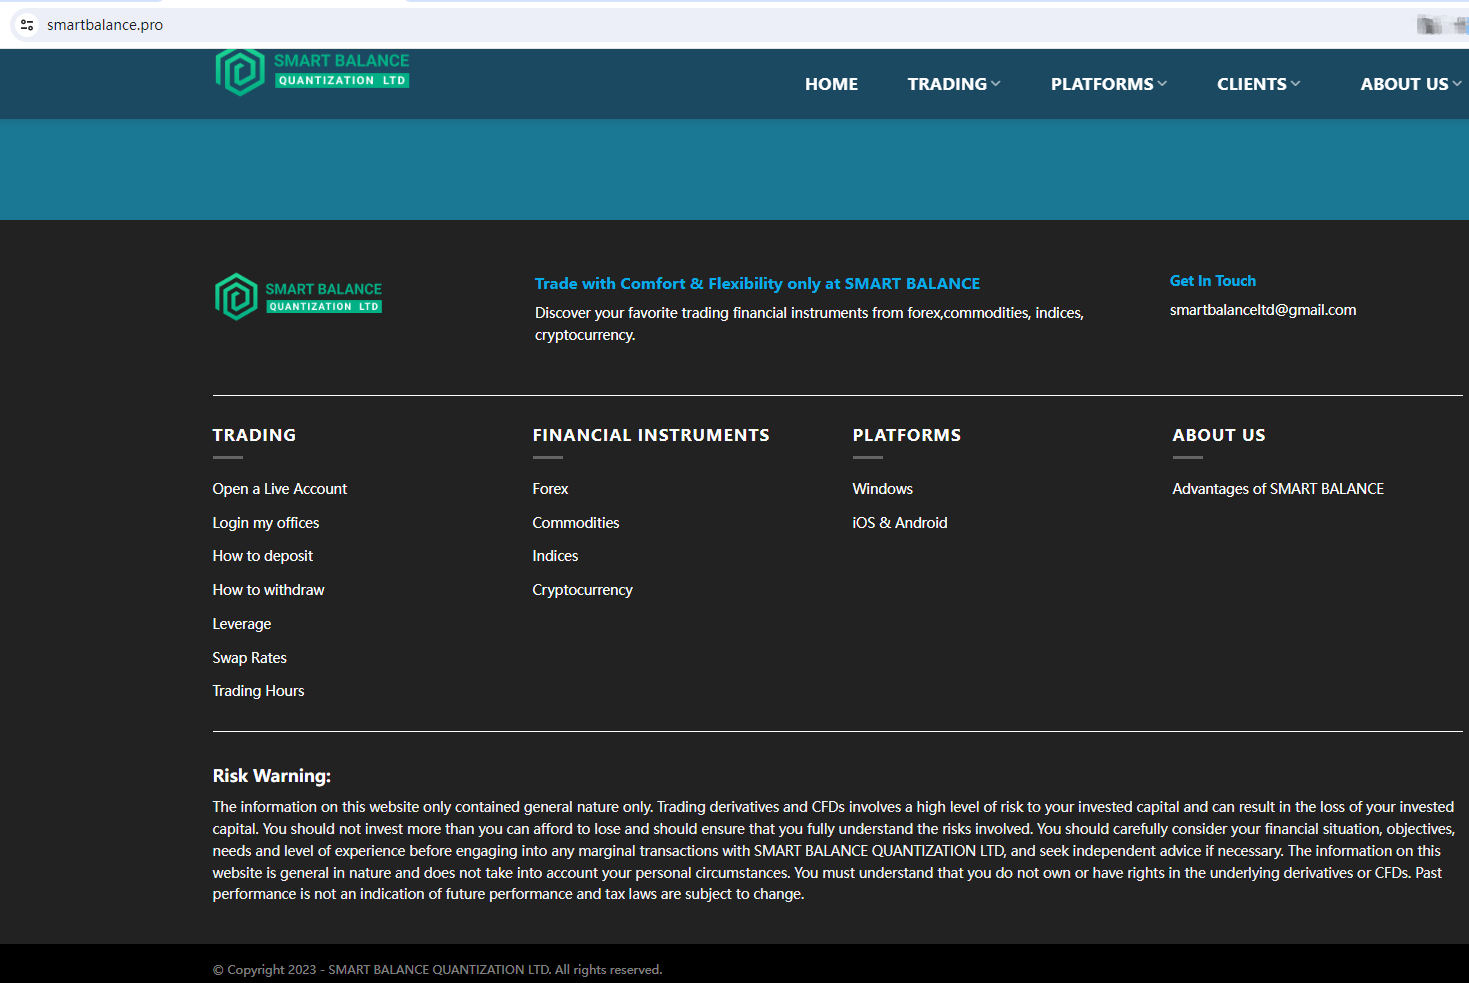
Task: Click the Smart Balance footer logo
Action: pos(298,297)
